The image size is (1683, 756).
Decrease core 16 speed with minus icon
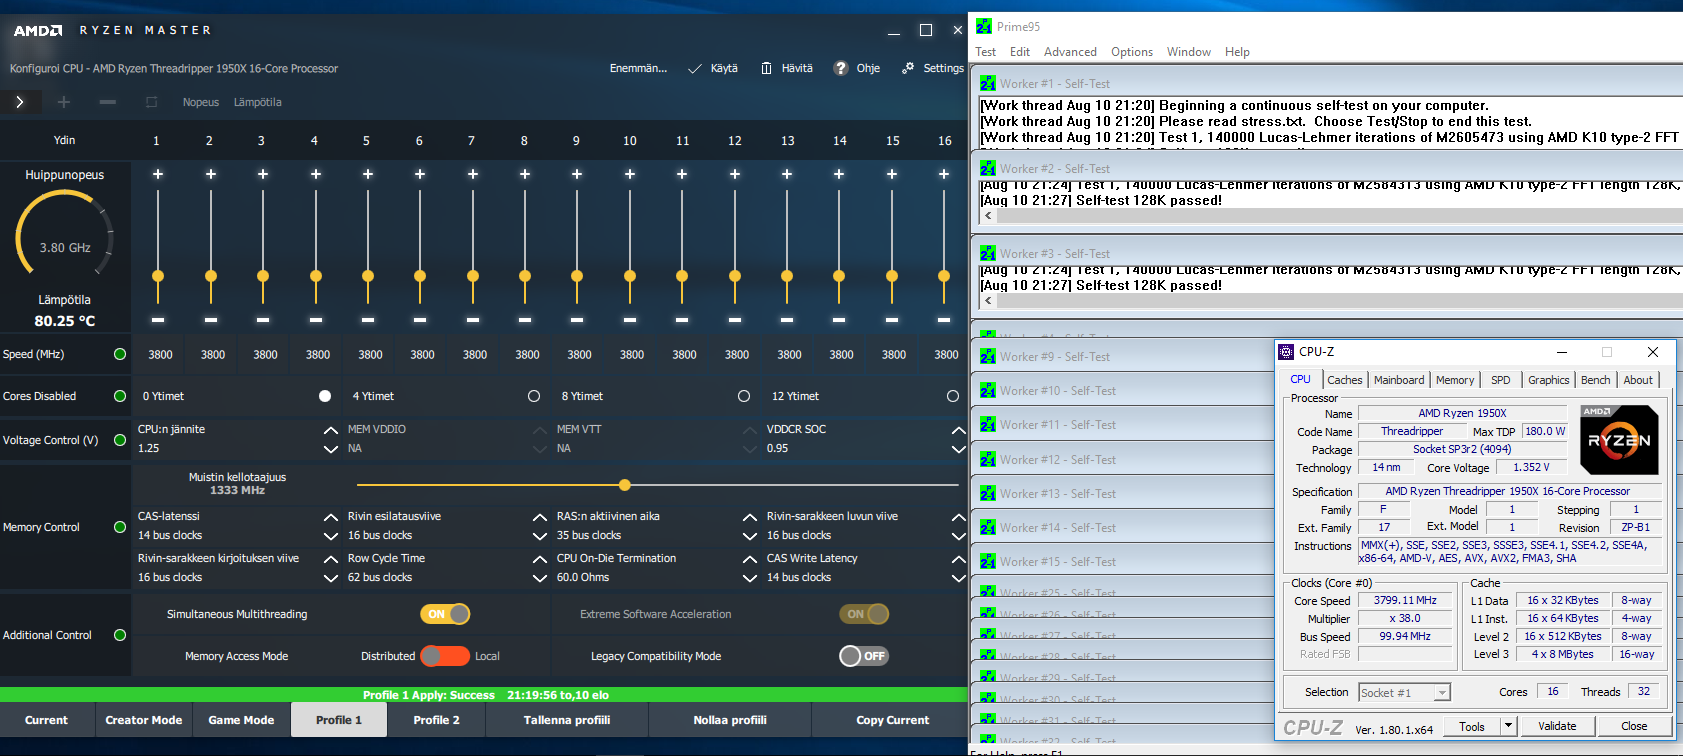pyautogui.click(x=944, y=320)
